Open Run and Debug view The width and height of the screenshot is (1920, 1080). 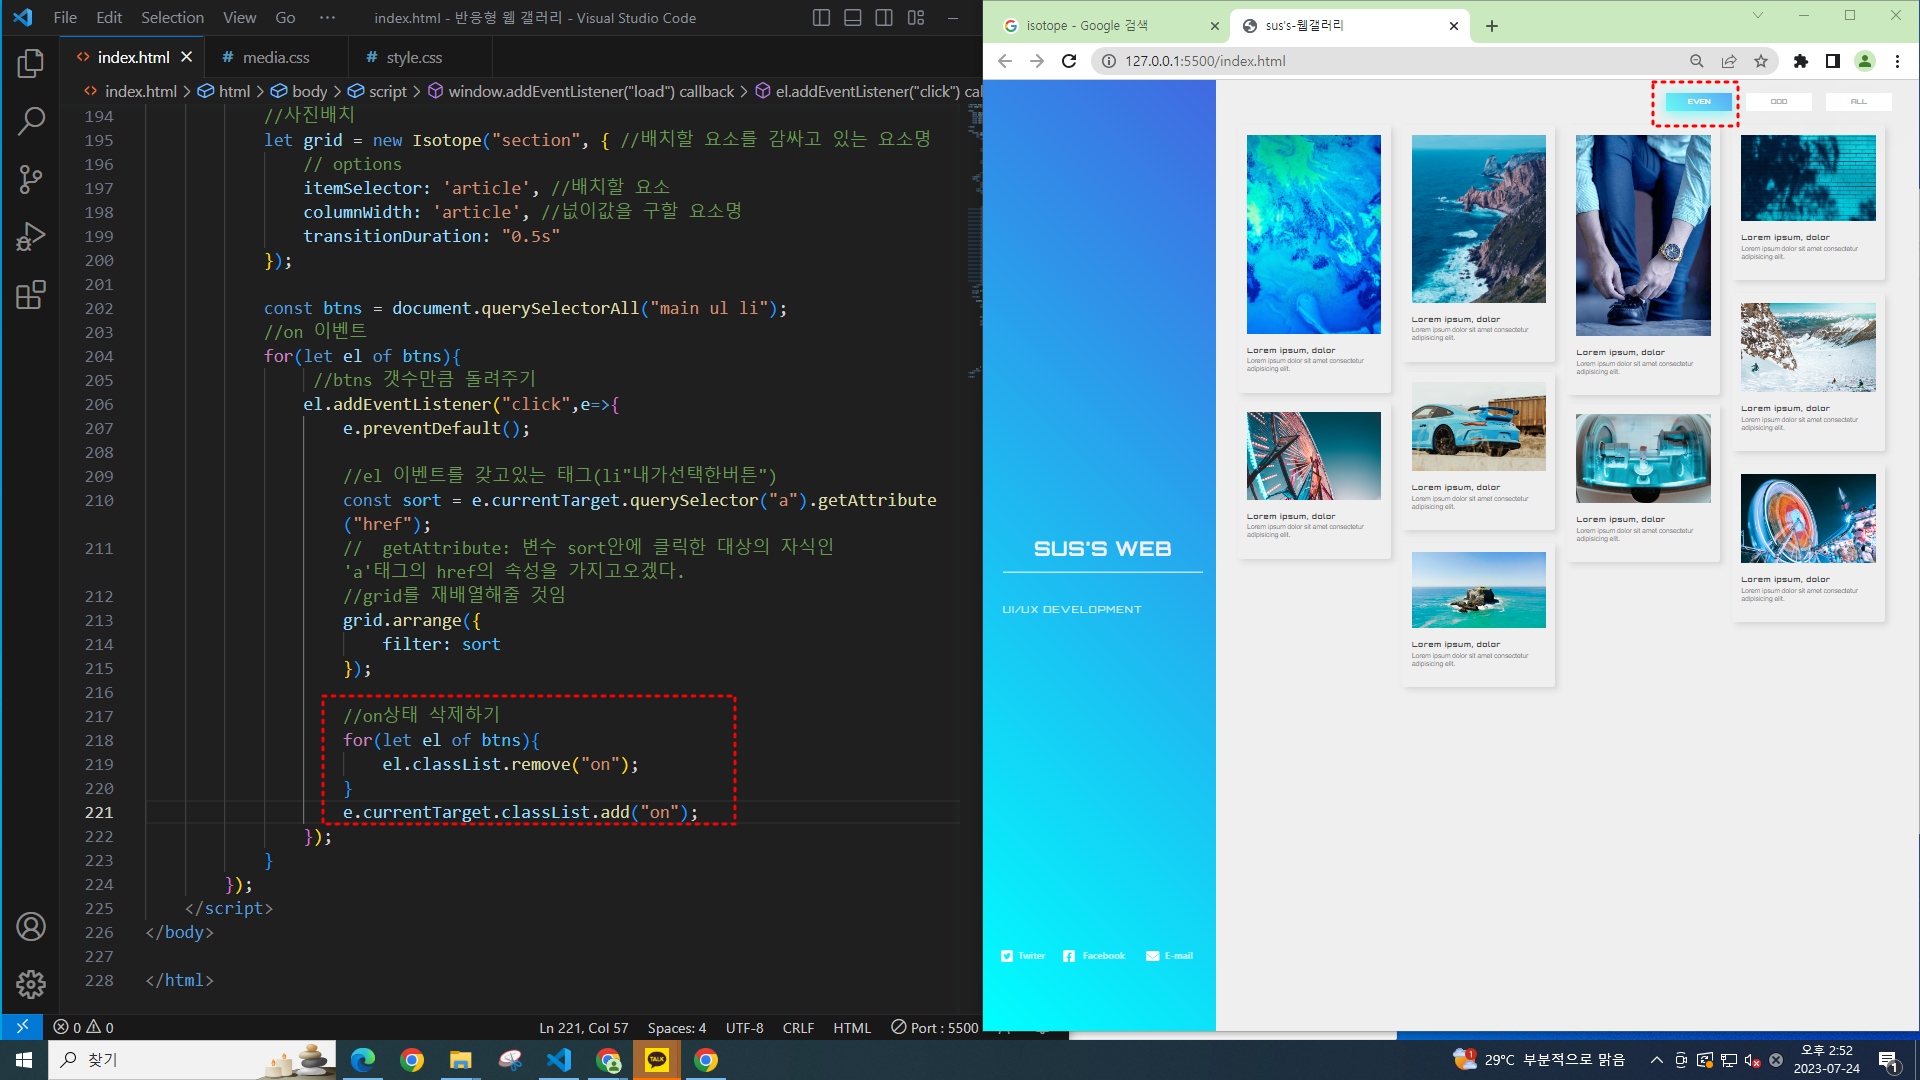click(31, 237)
